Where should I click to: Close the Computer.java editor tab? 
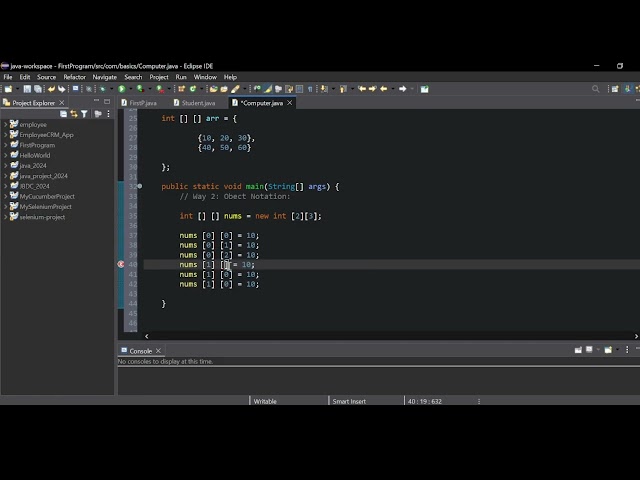tap(289, 103)
